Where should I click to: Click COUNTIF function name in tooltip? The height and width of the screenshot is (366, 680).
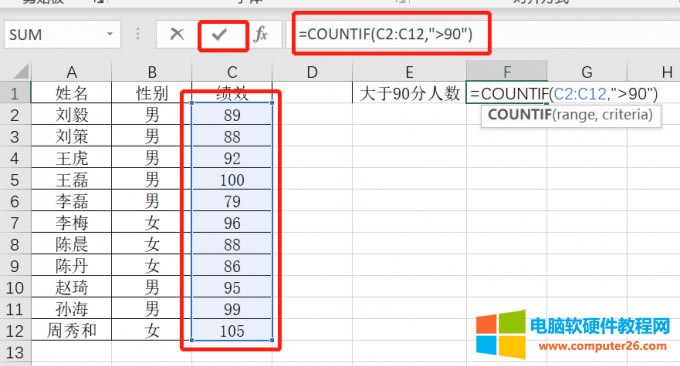pyautogui.click(x=519, y=115)
